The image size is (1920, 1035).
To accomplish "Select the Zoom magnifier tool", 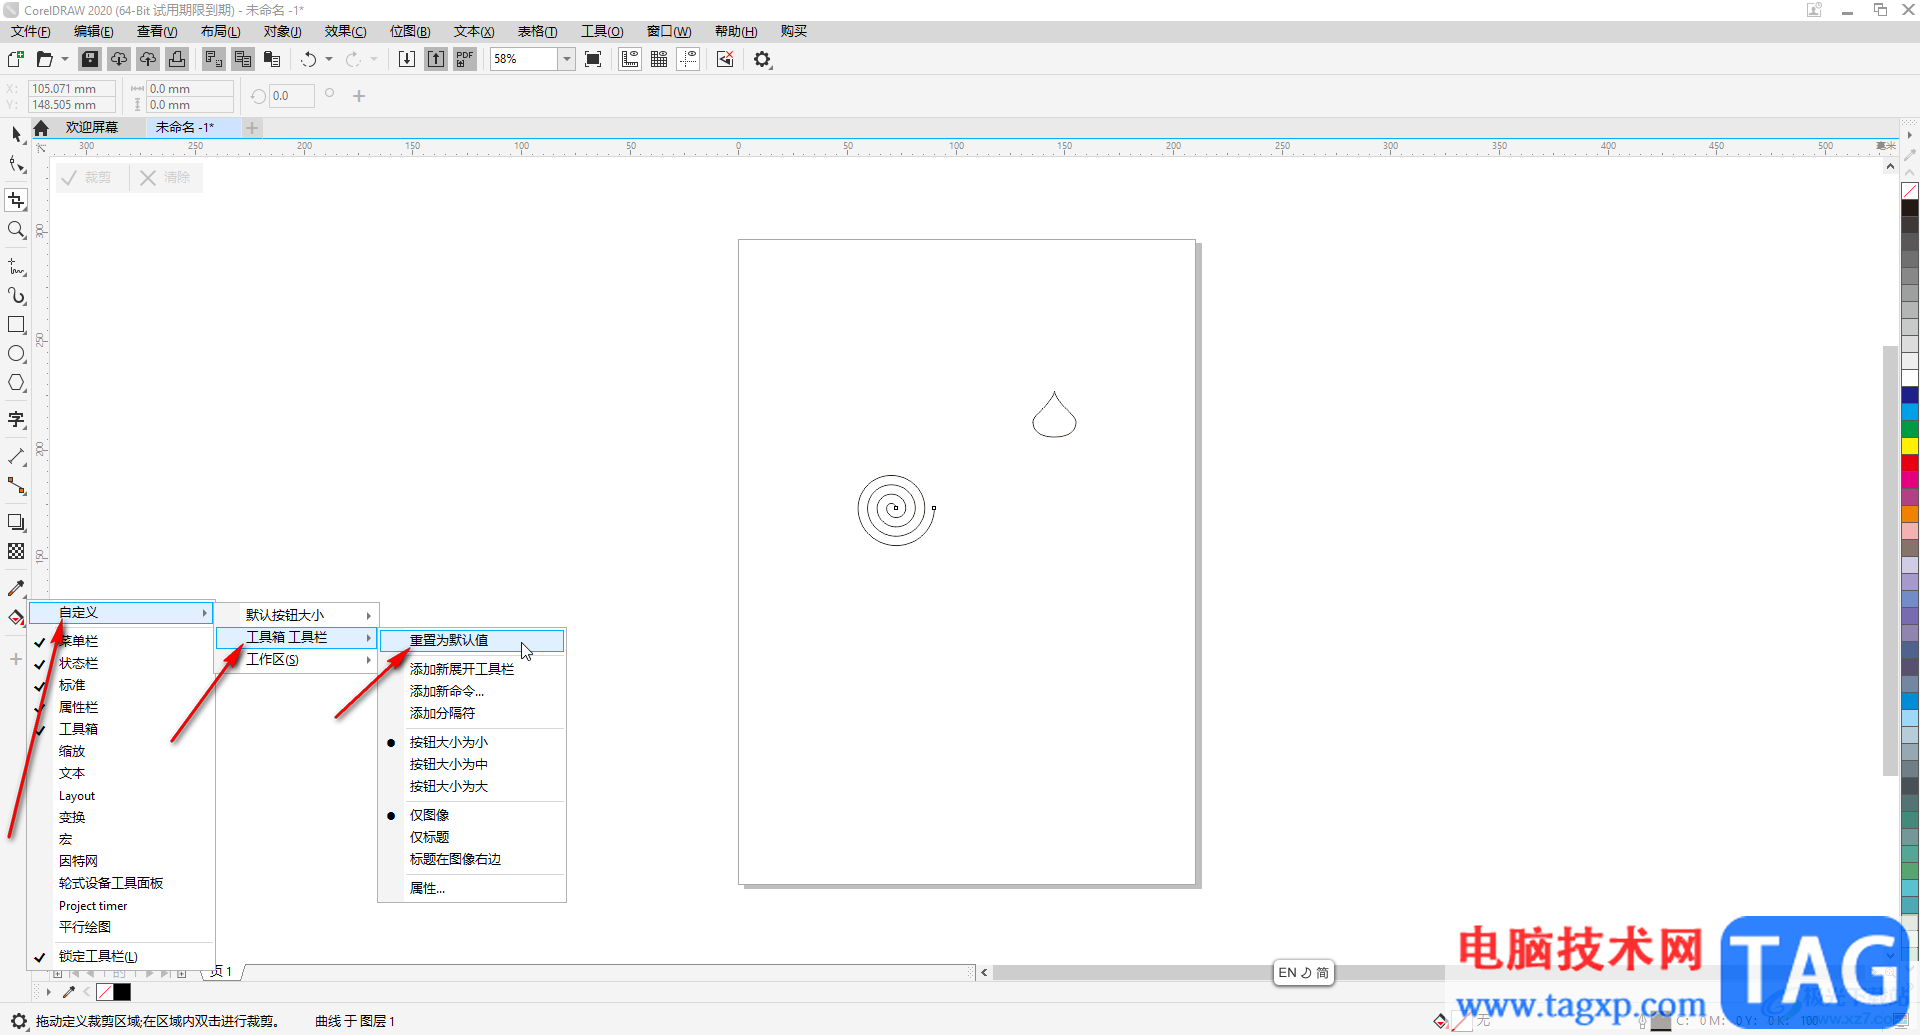I will (x=16, y=230).
